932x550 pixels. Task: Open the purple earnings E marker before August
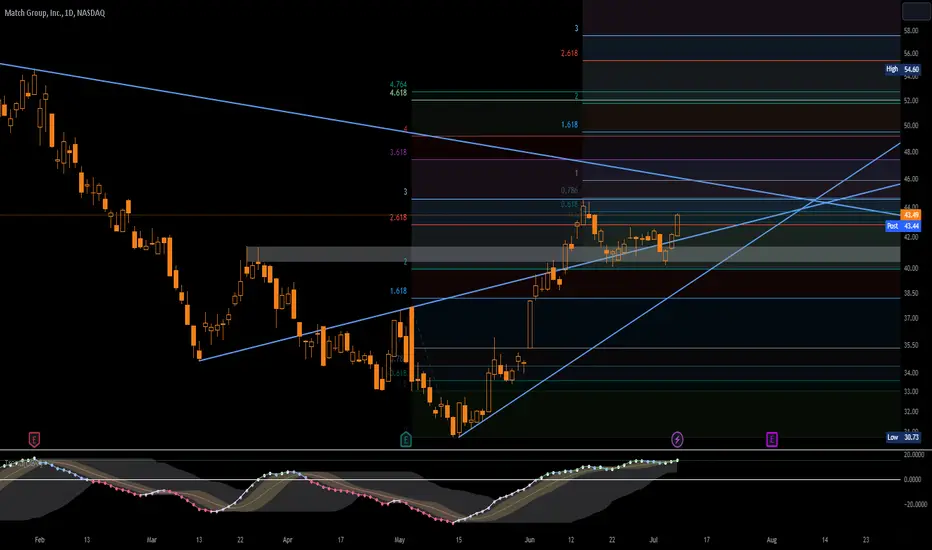pyautogui.click(x=772, y=440)
